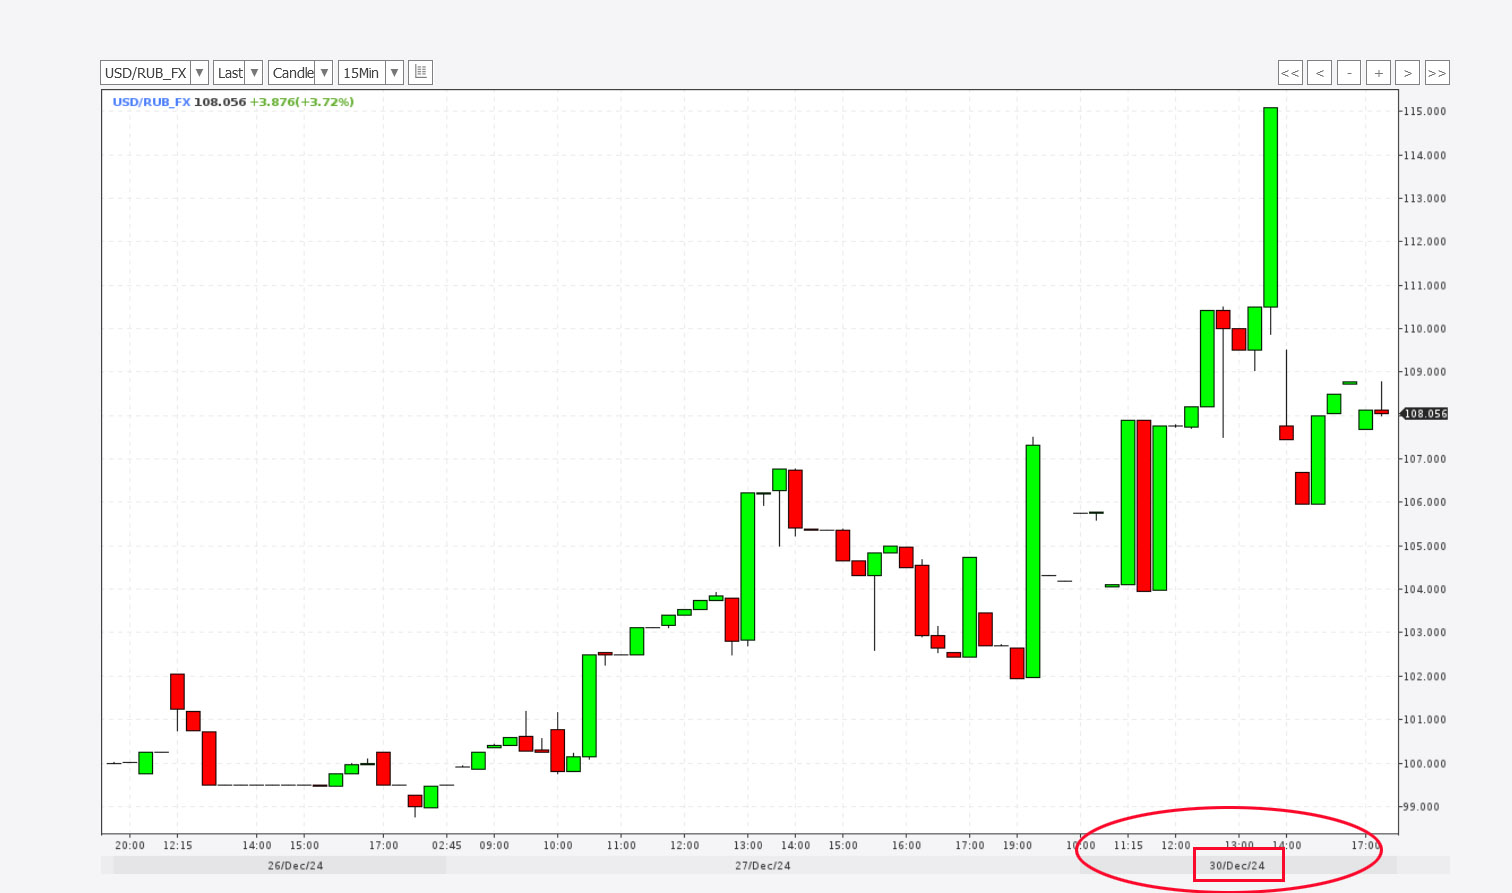1512x893 pixels.
Task: Click the USD/RUB_FX symbol field
Action: (146, 73)
